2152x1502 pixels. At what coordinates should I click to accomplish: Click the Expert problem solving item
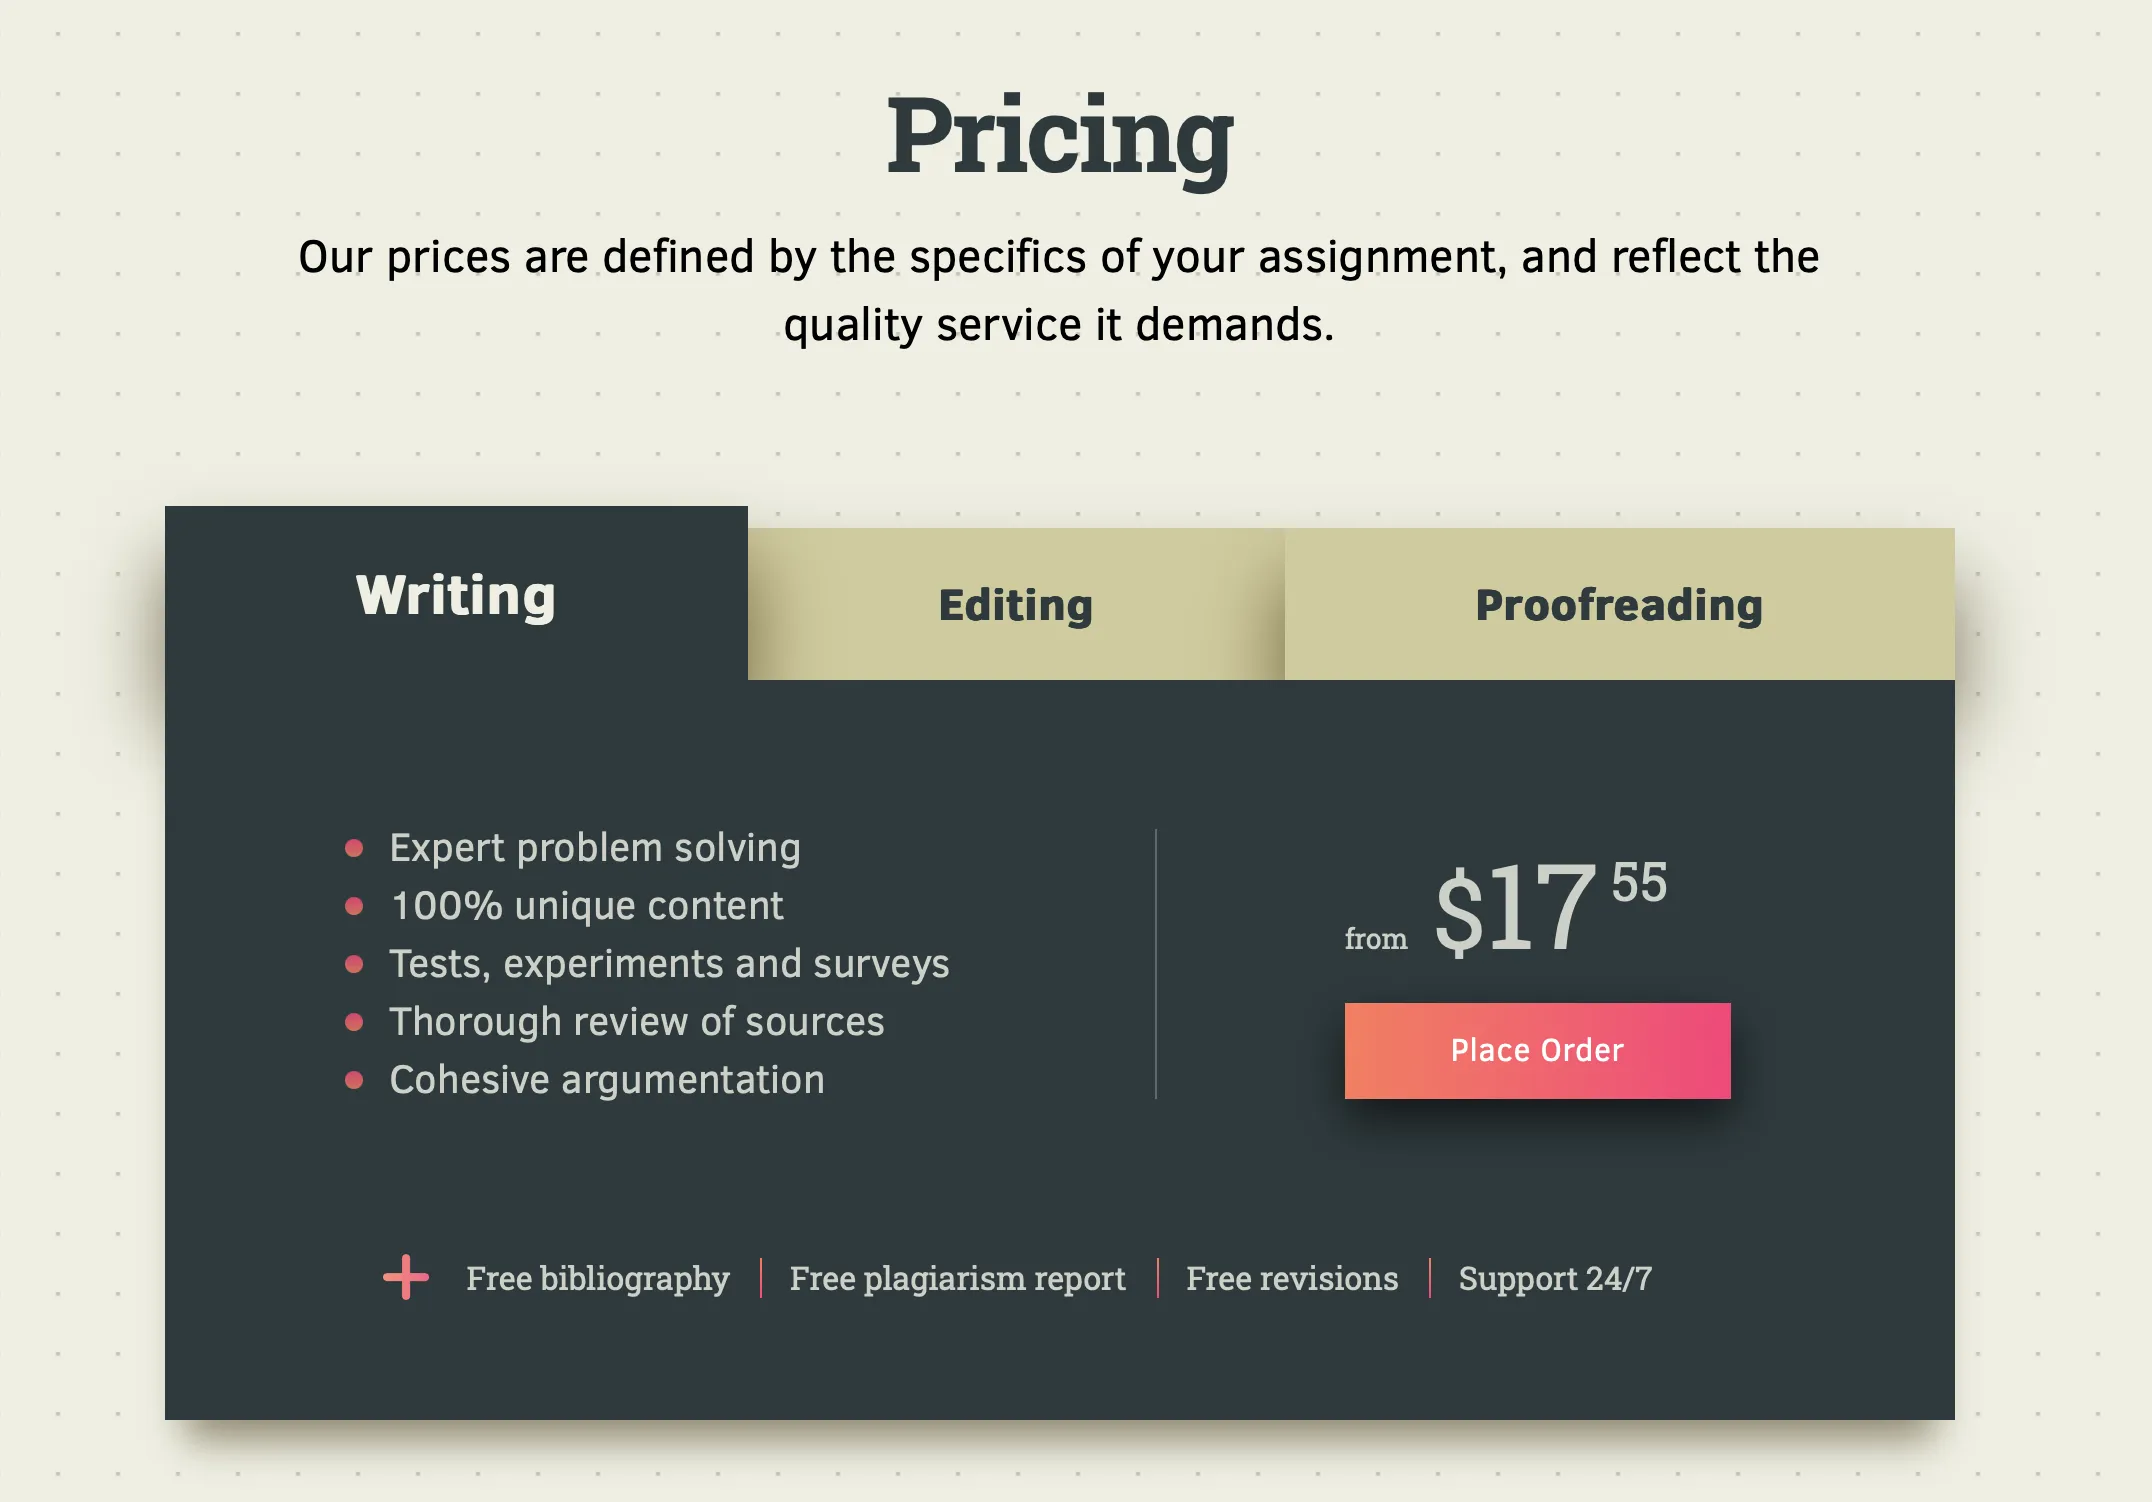595,848
